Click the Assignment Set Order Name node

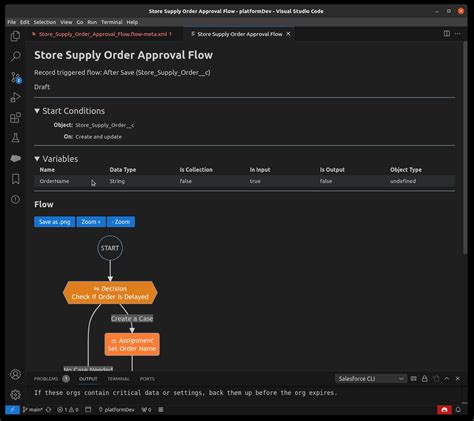click(x=132, y=344)
